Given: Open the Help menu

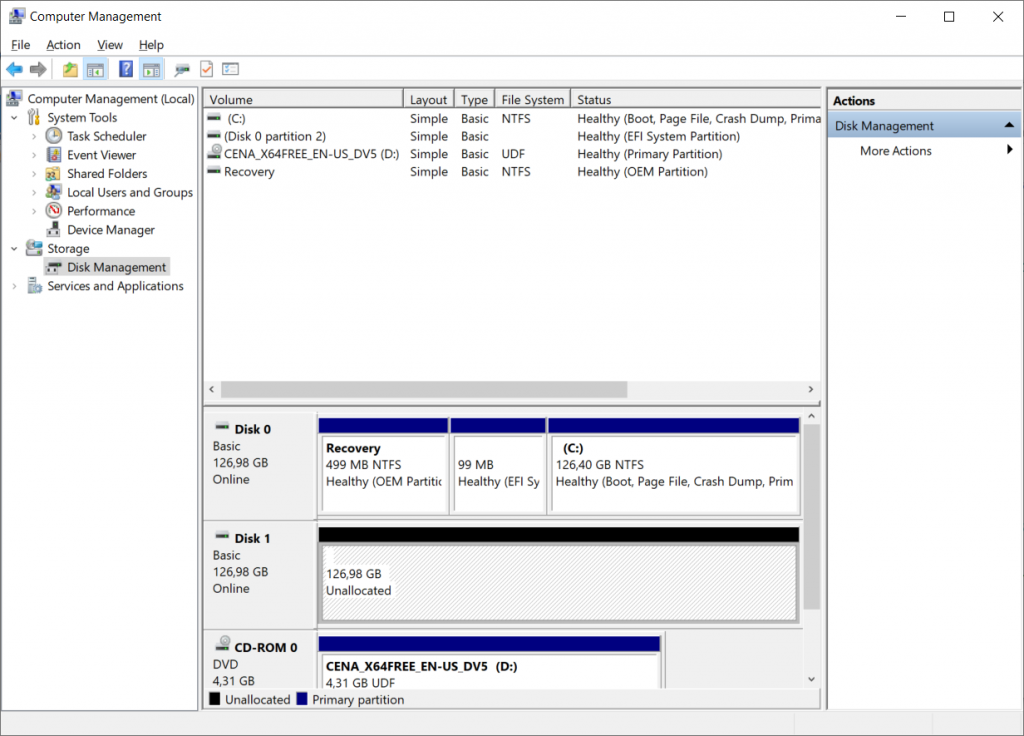Looking at the screenshot, I should [151, 44].
